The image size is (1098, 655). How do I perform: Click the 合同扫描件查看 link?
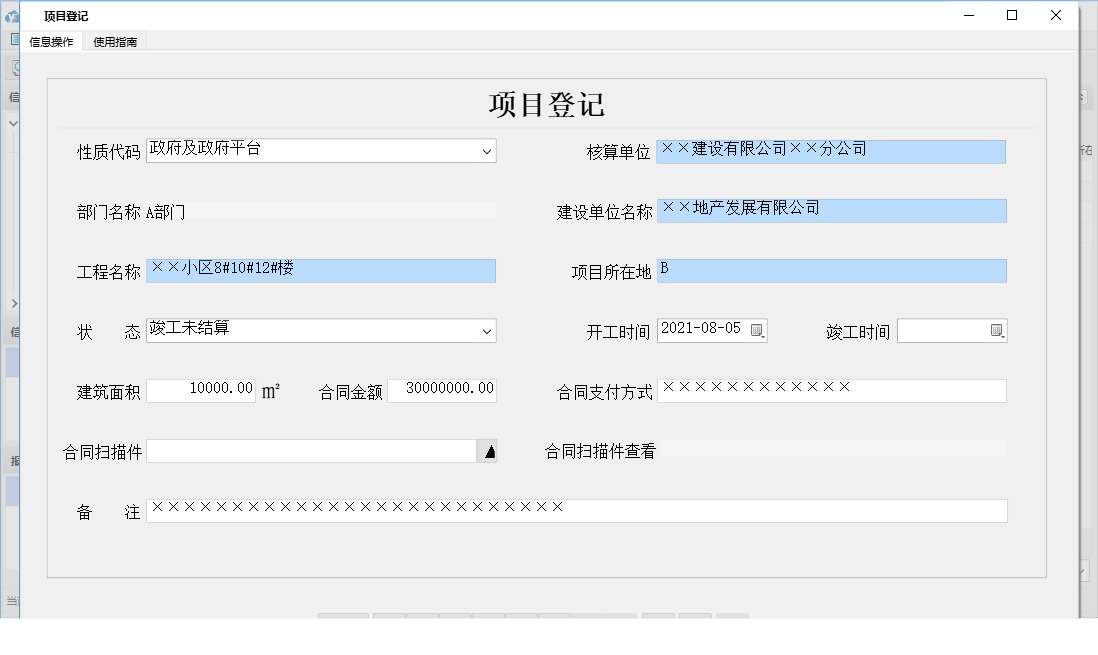(602, 450)
